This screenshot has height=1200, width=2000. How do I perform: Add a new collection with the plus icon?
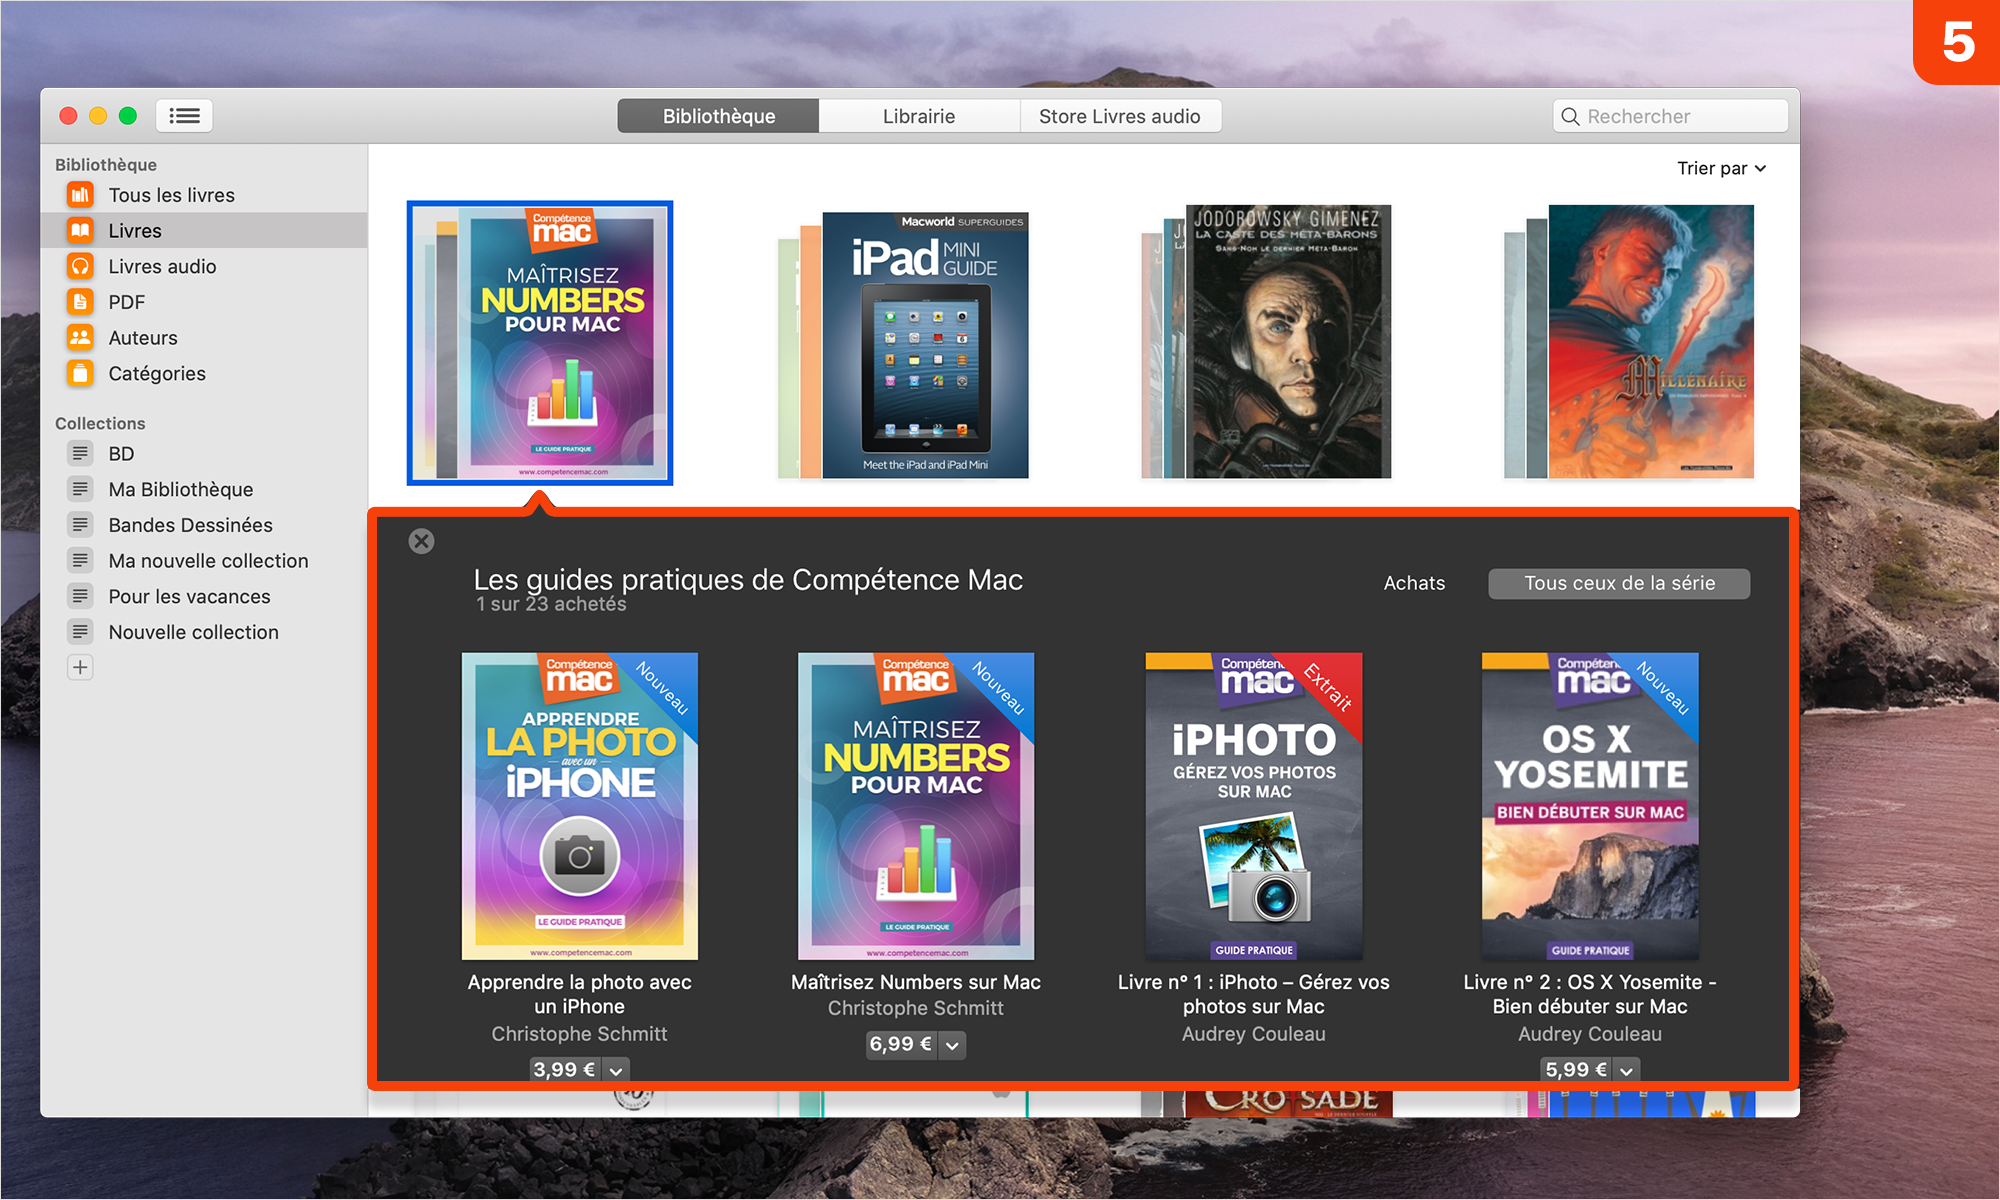pyautogui.click(x=80, y=667)
